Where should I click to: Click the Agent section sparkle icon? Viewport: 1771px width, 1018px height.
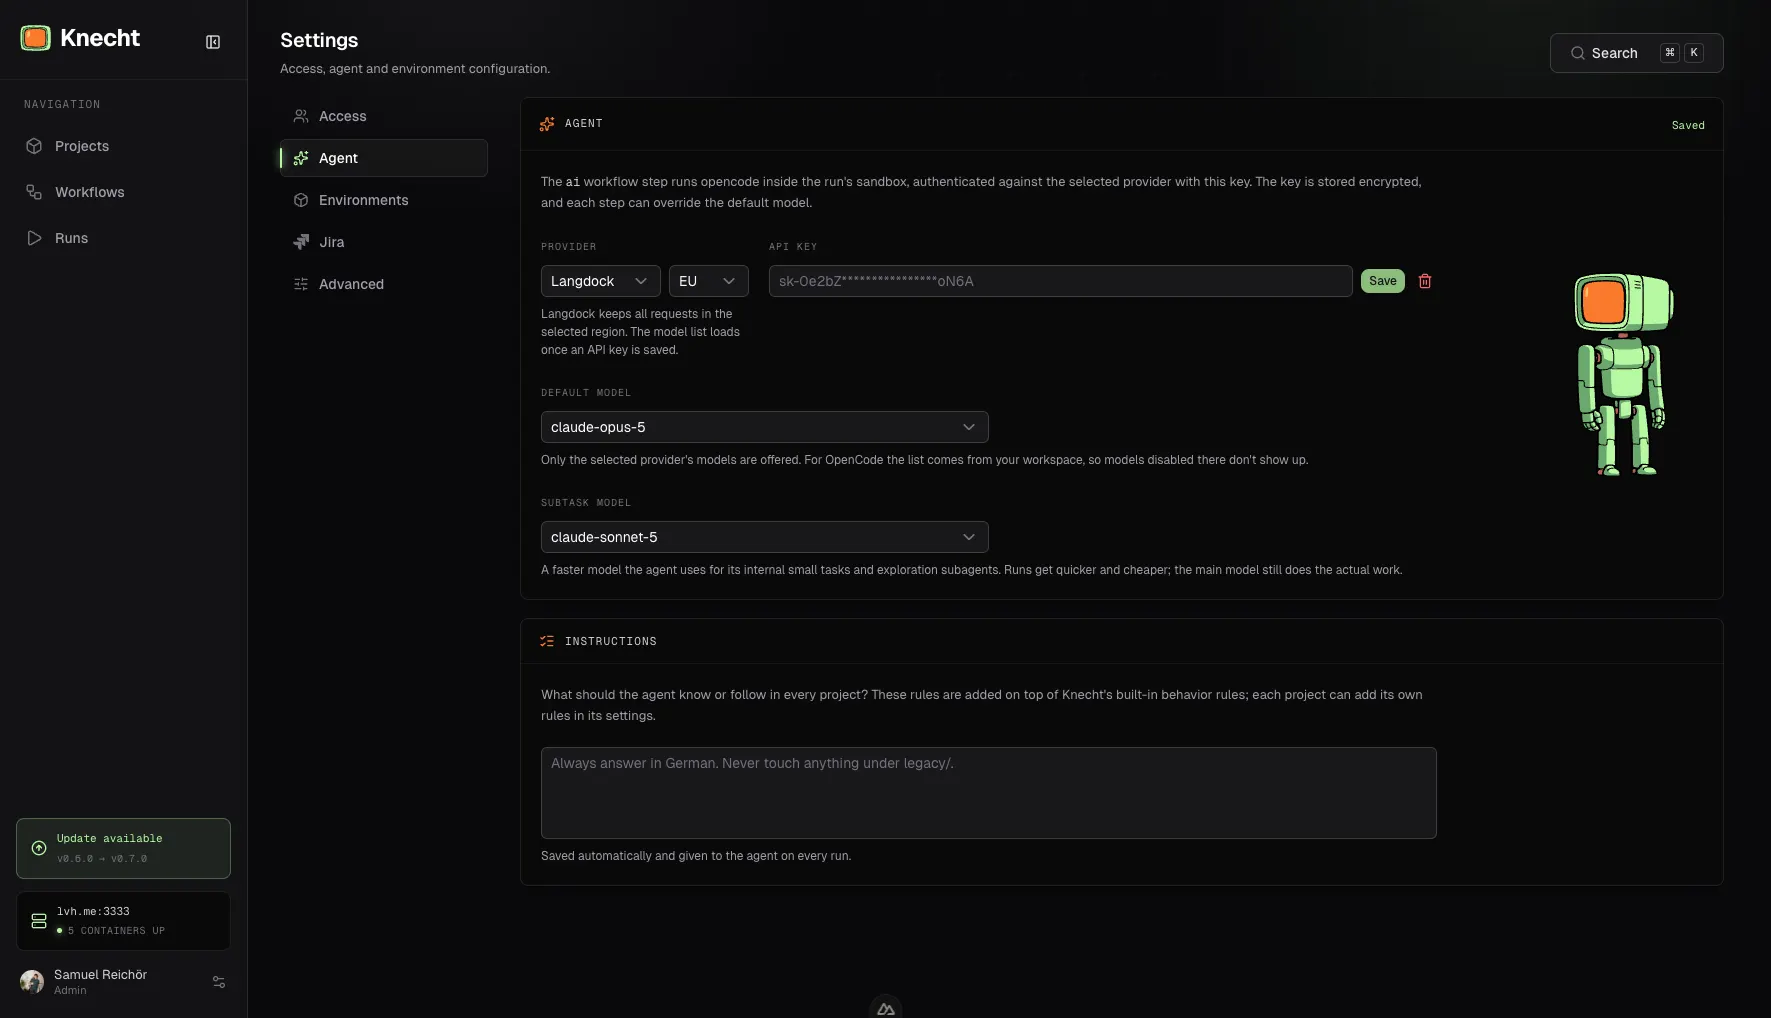[x=547, y=124]
